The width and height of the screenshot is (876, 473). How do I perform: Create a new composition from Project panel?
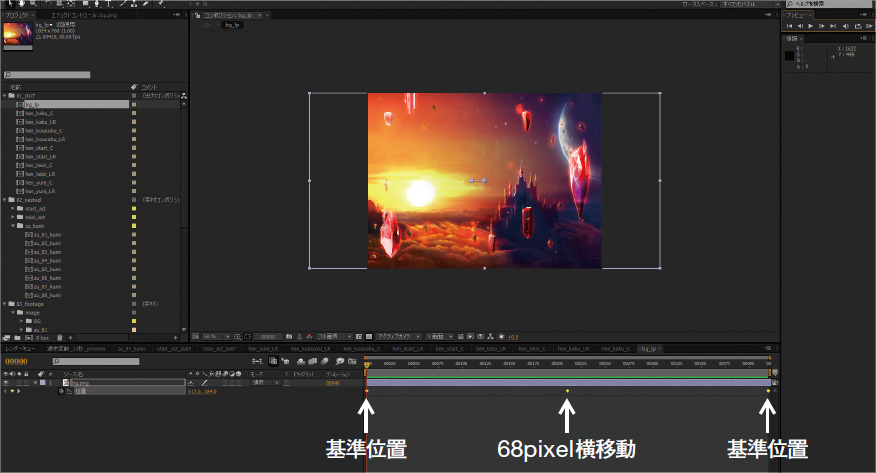29,337
